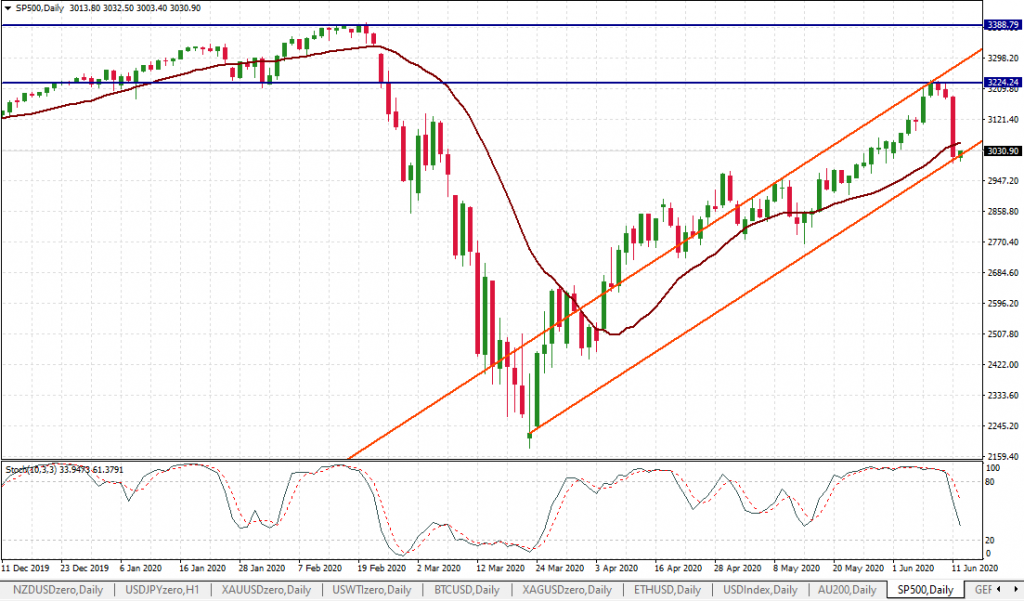The width and height of the screenshot is (1024, 601).
Task: Expand the chart's OHLC quick-view triangle
Action: point(8,8)
